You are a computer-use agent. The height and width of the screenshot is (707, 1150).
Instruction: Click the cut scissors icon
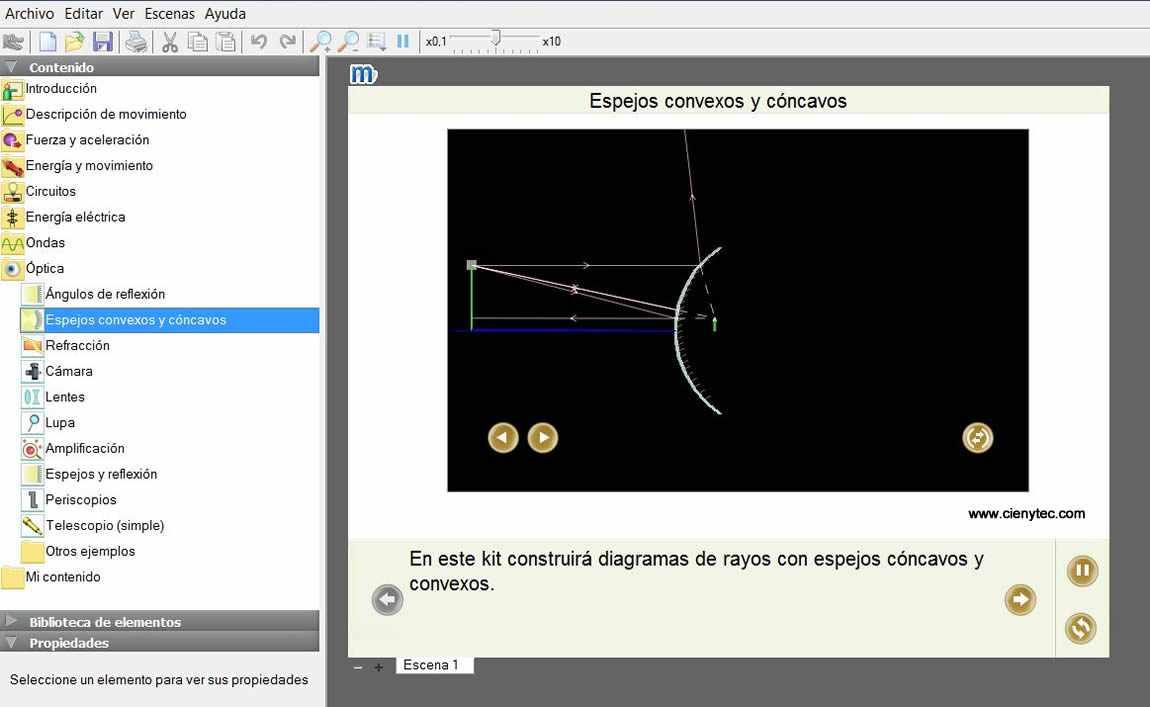coord(169,42)
